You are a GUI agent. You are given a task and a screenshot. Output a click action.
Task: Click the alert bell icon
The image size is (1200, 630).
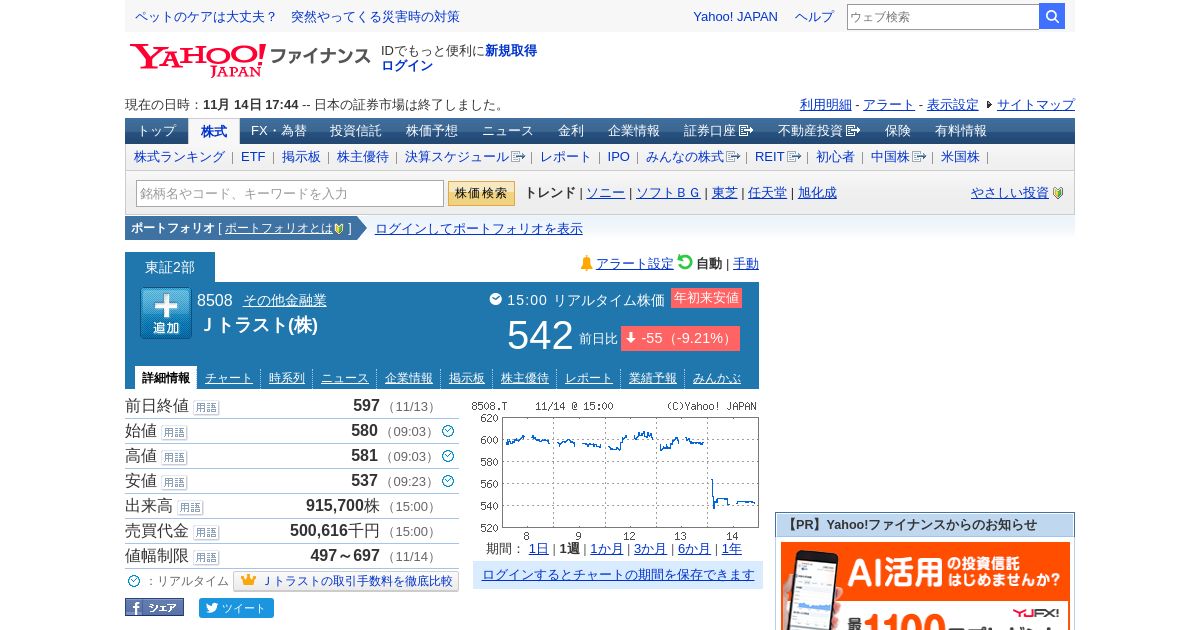coord(587,263)
